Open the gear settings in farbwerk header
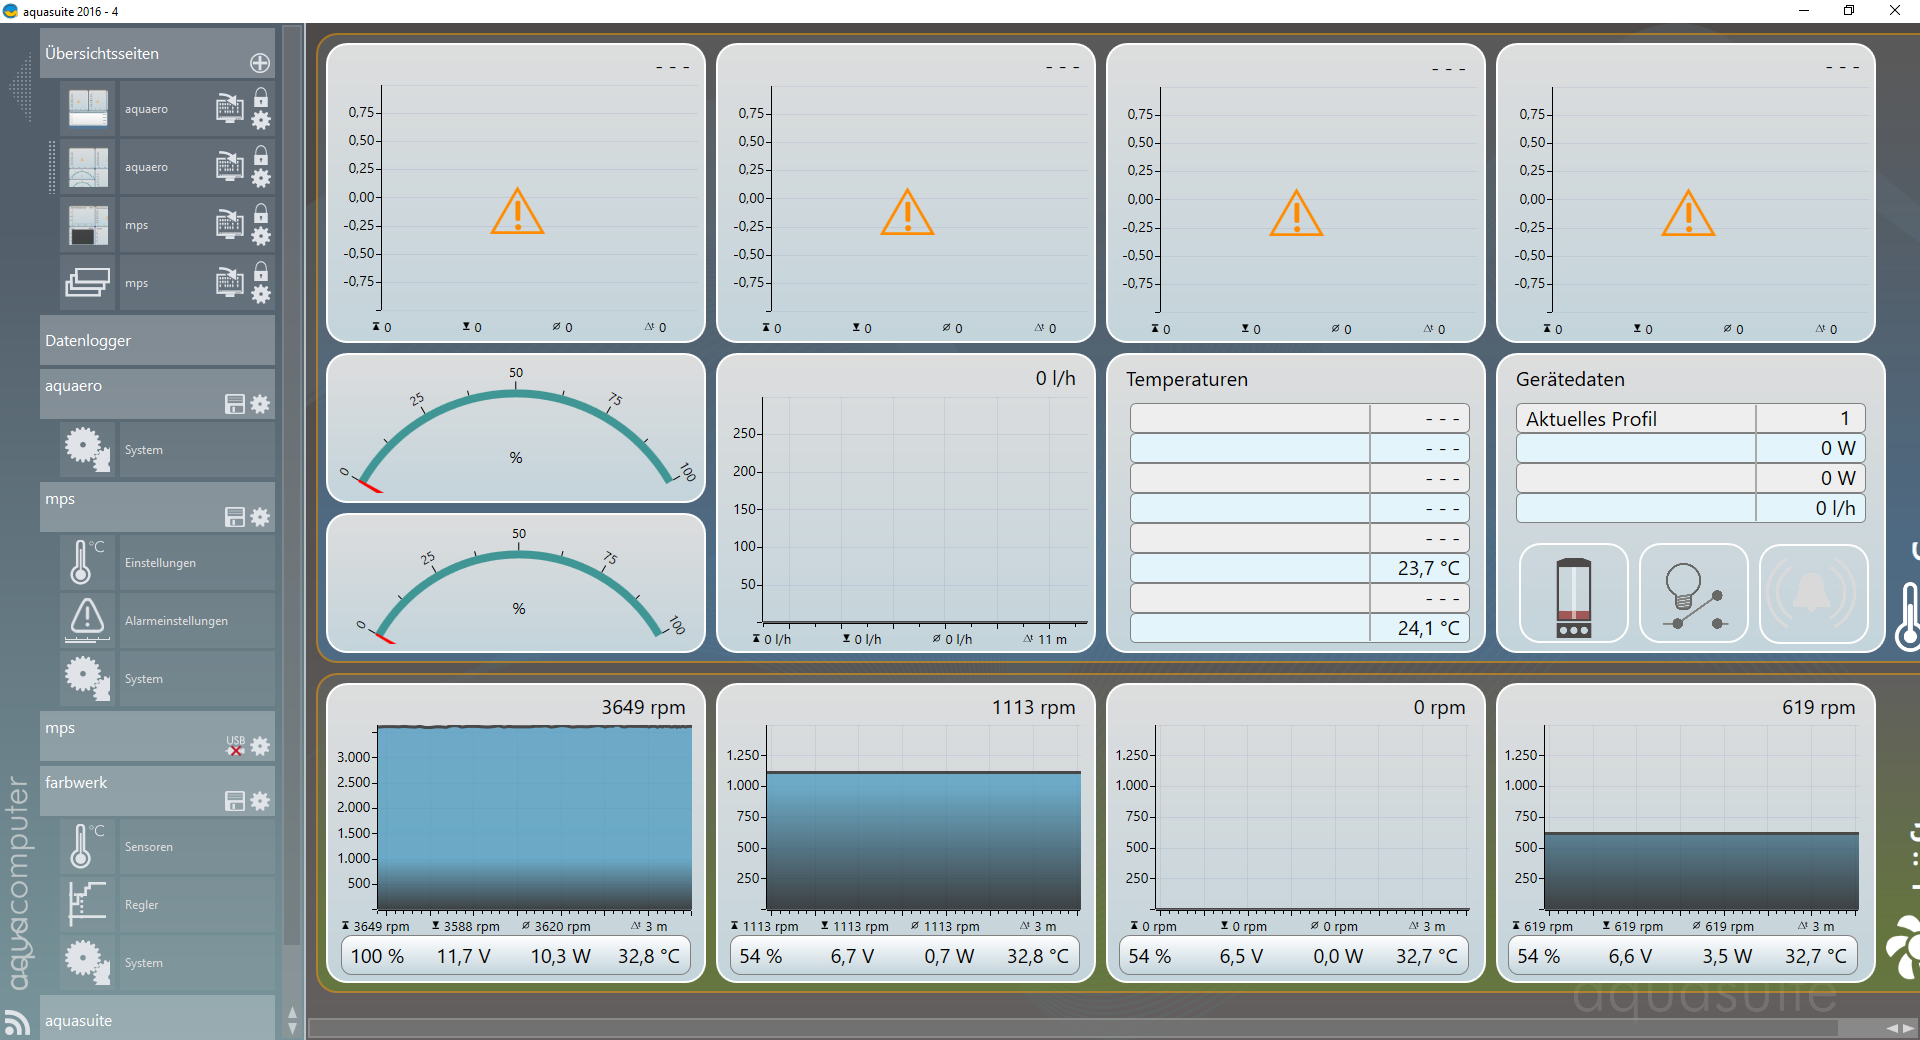 tap(260, 801)
